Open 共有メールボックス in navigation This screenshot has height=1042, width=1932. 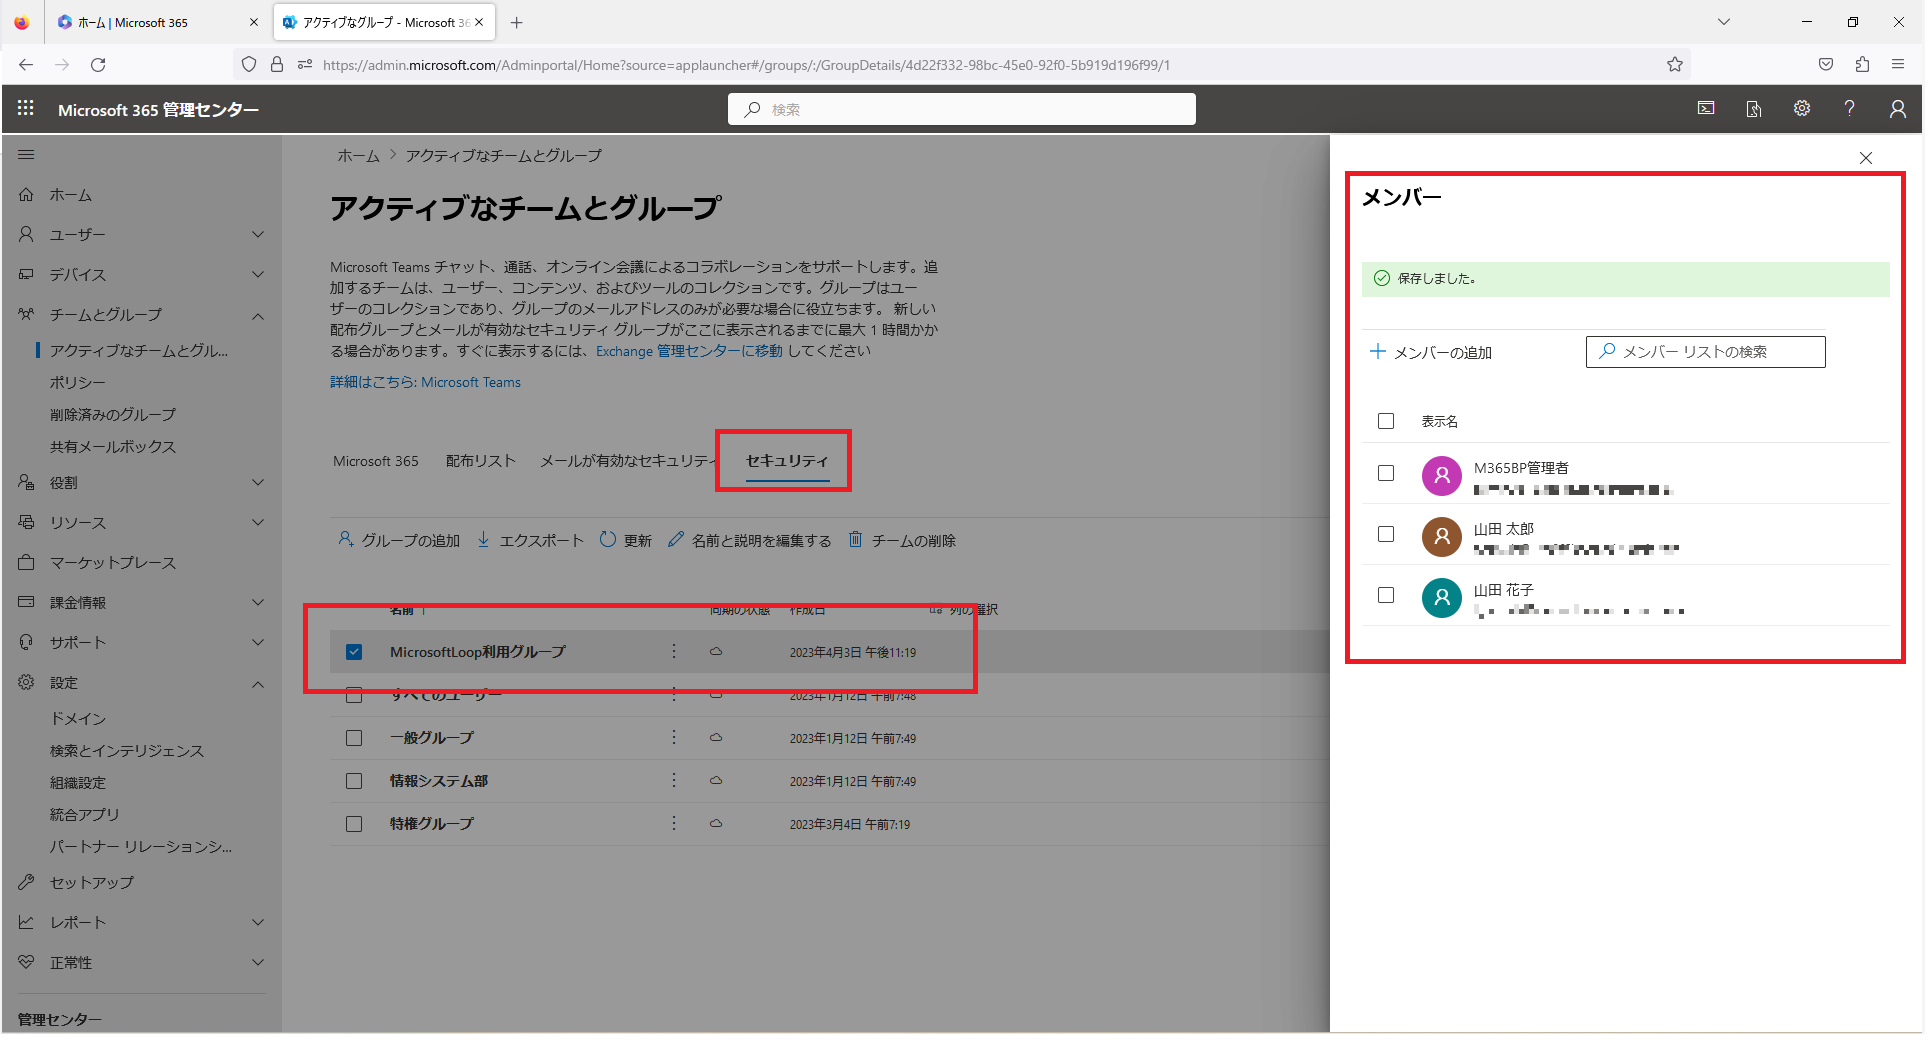[x=113, y=447]
